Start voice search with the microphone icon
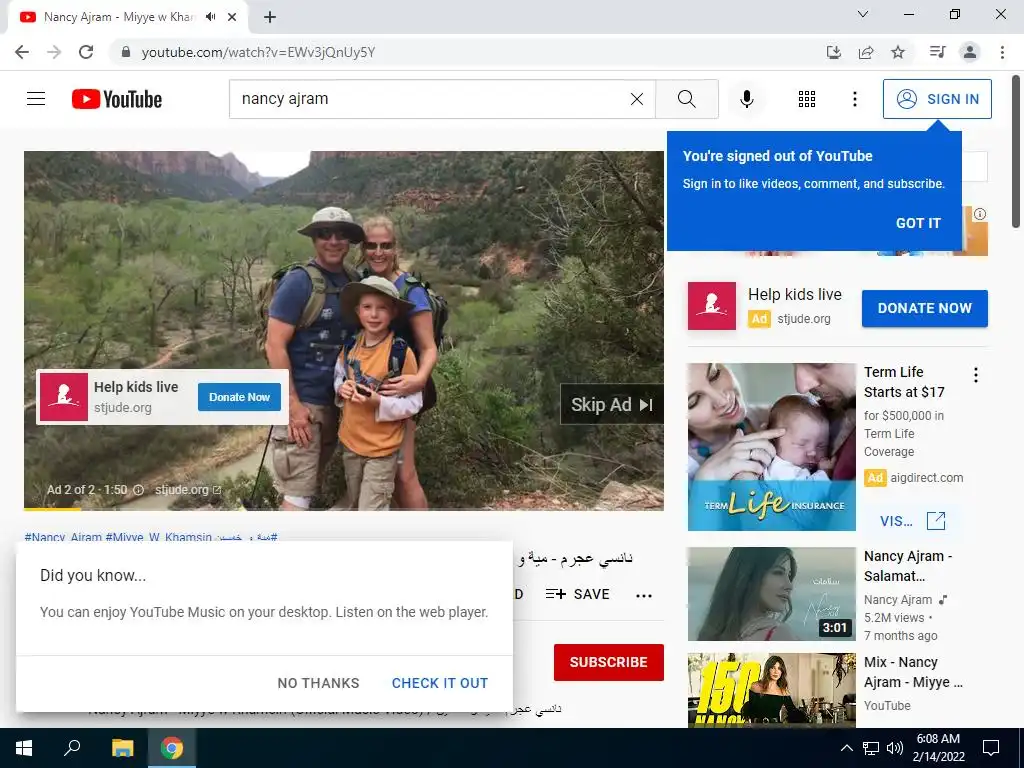The image size is (1024, 768). point(746,99)
